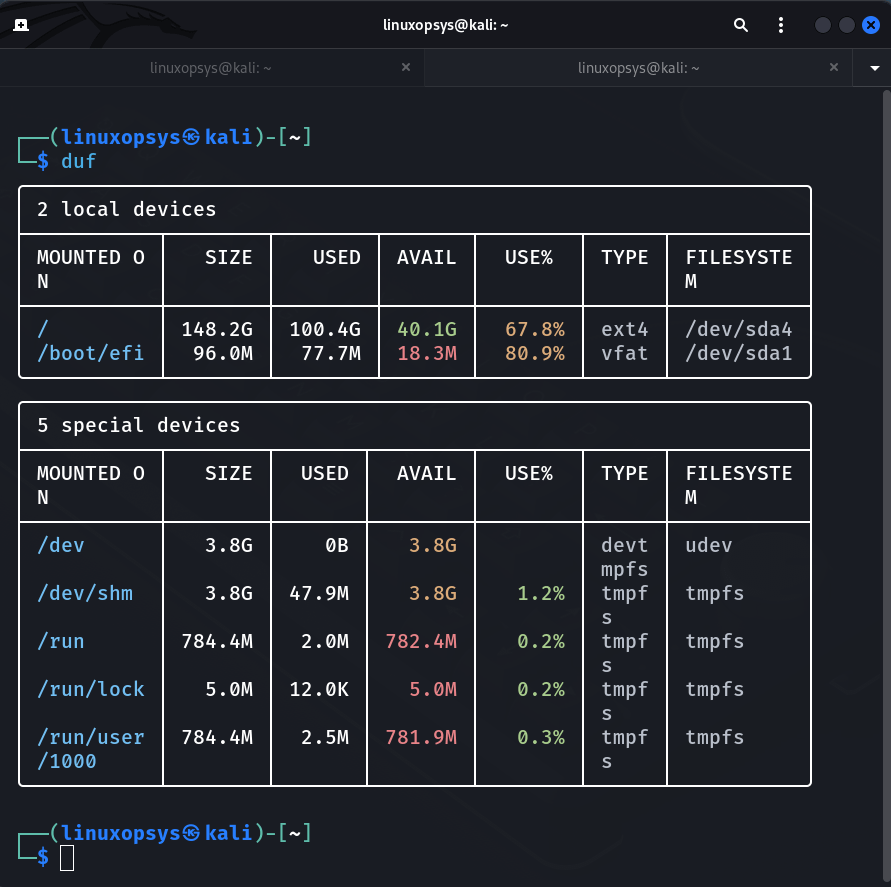The image size is (891, 887).
Task: Click the window title linuxopsys@kali
Action: pyautogui.click(x=446, y=25)
